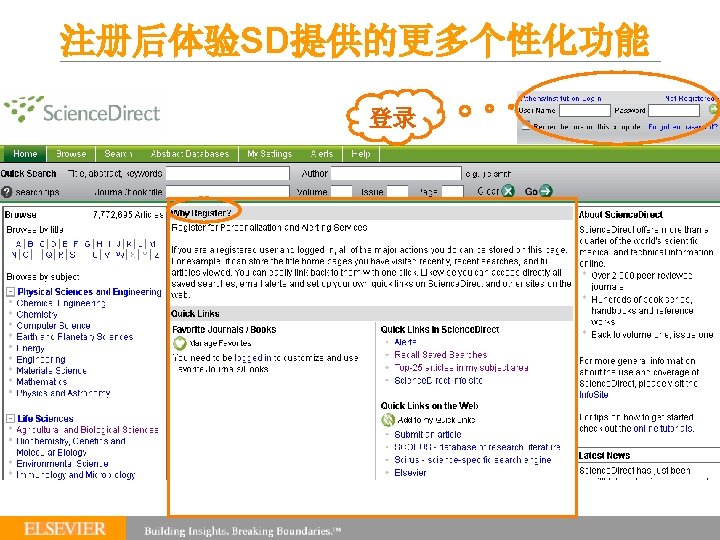Viewport: 720px width, 540px height.
Task: Open the Earth and Planetary Sciences link
Action: click(74, 337)
